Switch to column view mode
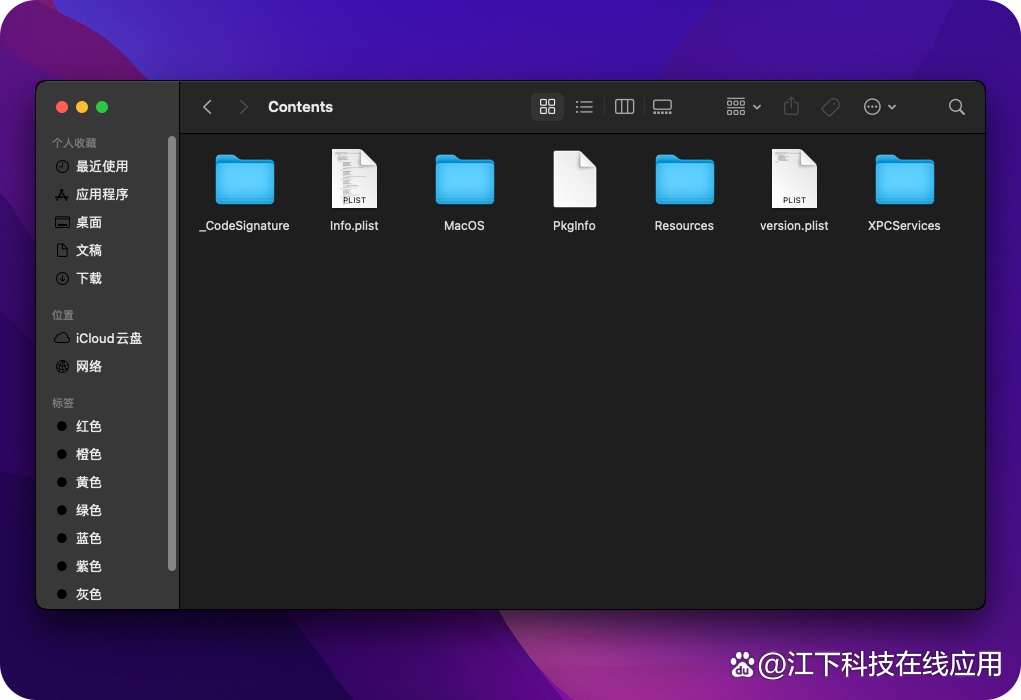This screenshot has height=700, width=1021. [x=625, y=107]
